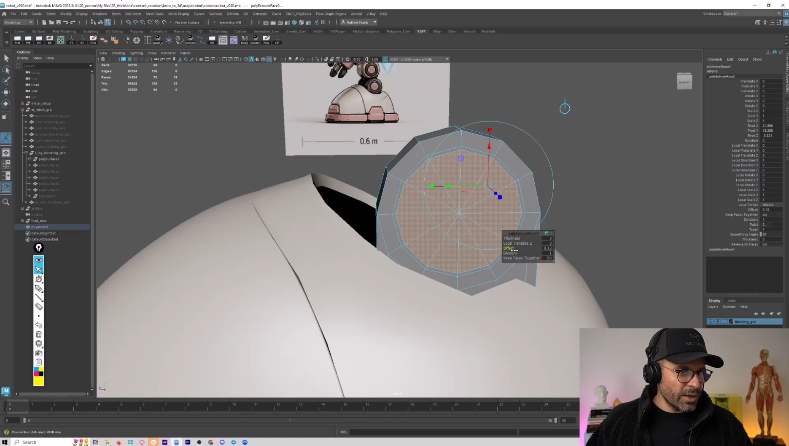Activate the Rotate tool in toolbox
789x446 pixels.
(6, 104)
